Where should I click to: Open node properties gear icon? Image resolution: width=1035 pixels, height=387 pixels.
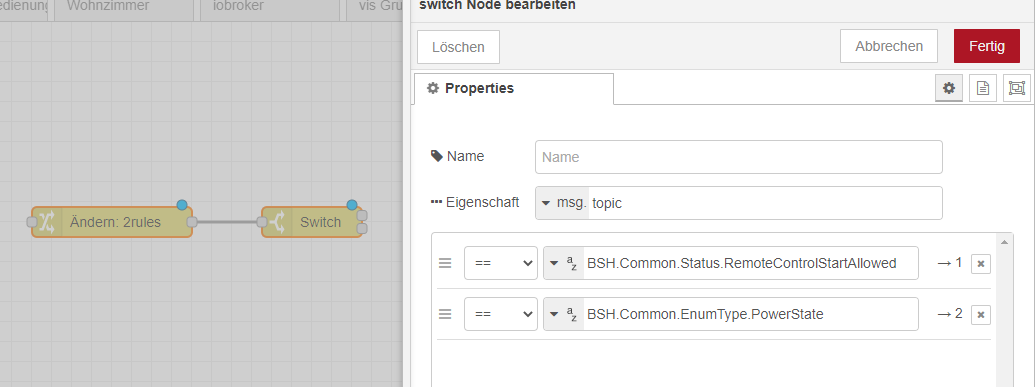(x=949, y=88)
